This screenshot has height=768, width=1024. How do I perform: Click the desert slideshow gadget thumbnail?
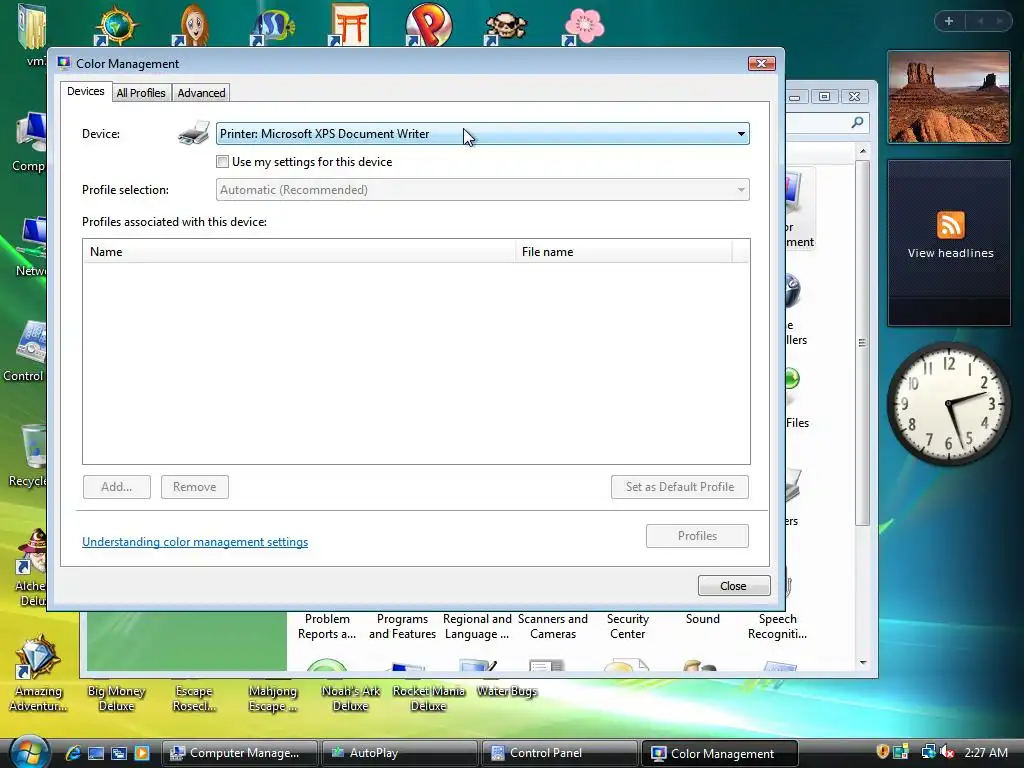click(949, 97)
